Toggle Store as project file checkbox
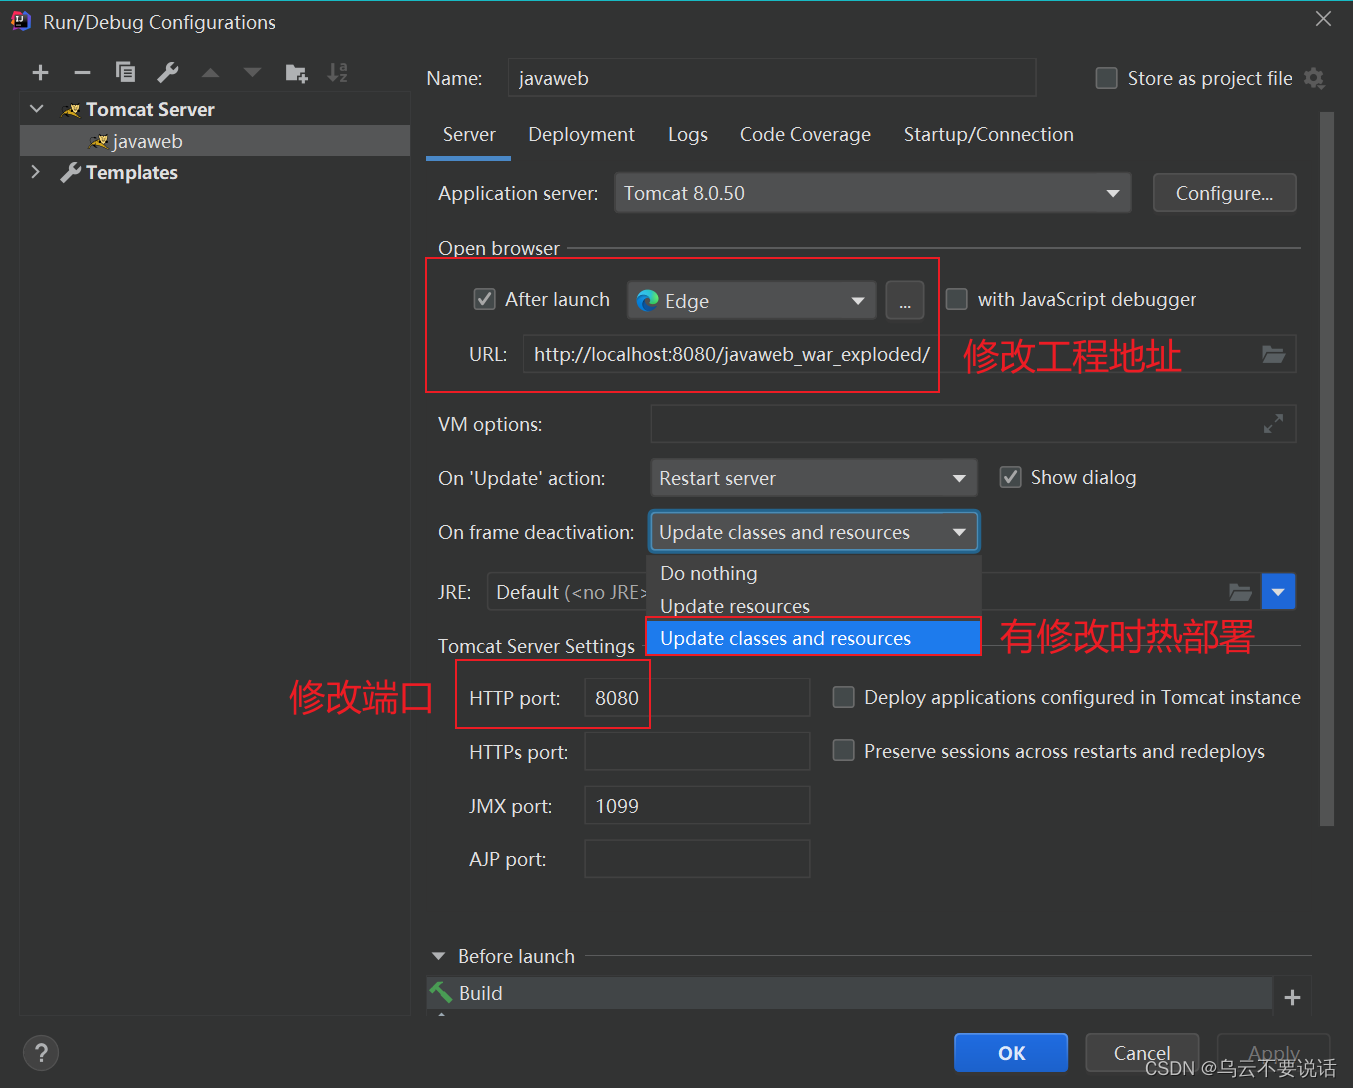Viewport: 1353px width, 1088px height. tap(1107, 78)
